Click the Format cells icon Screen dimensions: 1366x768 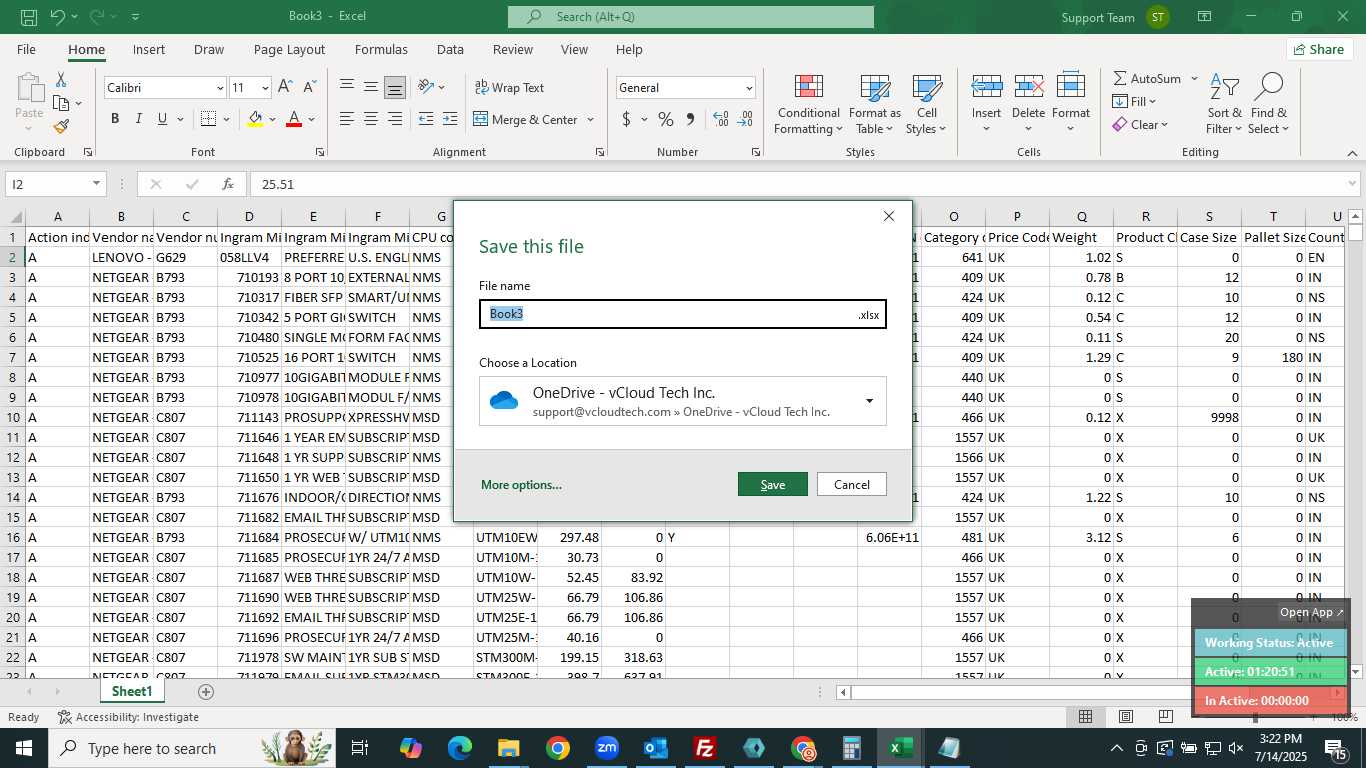click(x=1071, y=88)
